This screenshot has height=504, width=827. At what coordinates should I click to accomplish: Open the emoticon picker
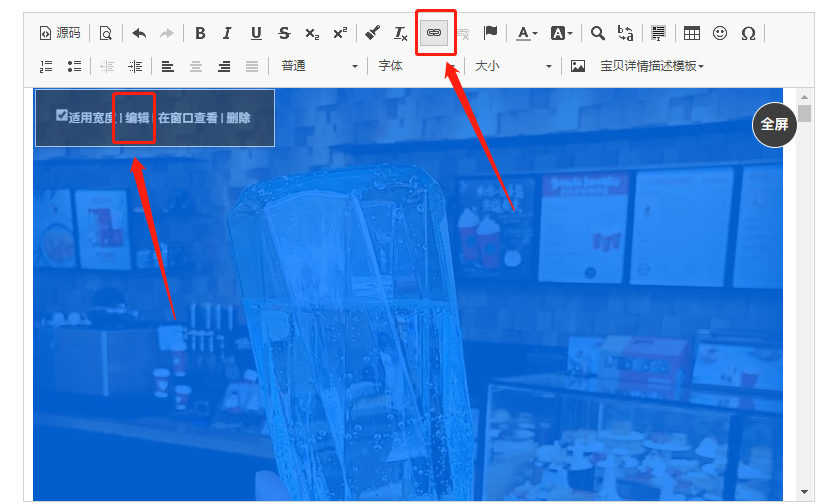(720, 33)
